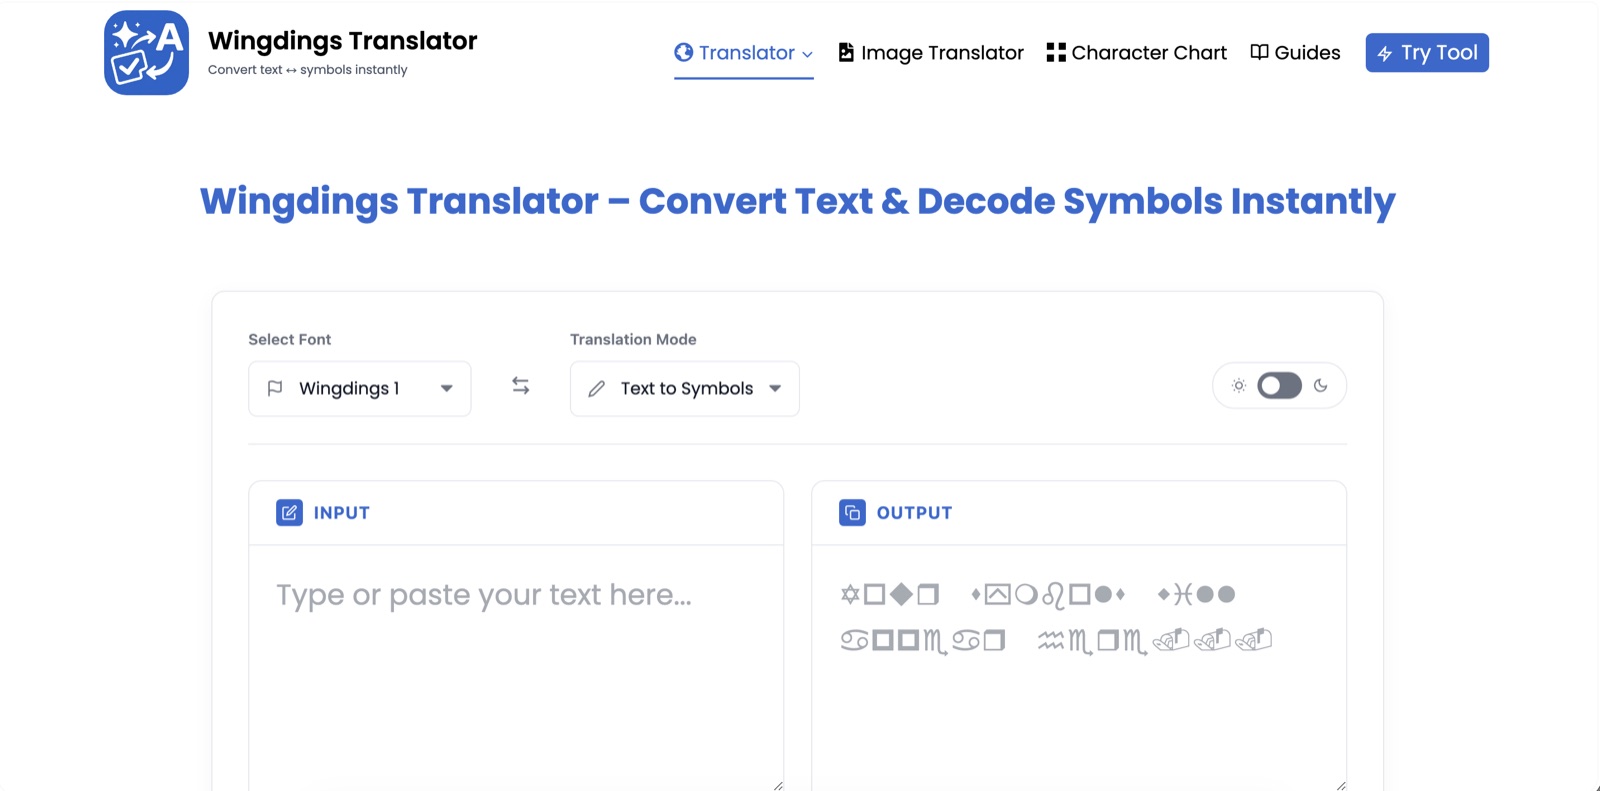Open the Character Chart page
Image resolution: width=1600 pixels, height=791 pixels.
1136,53
